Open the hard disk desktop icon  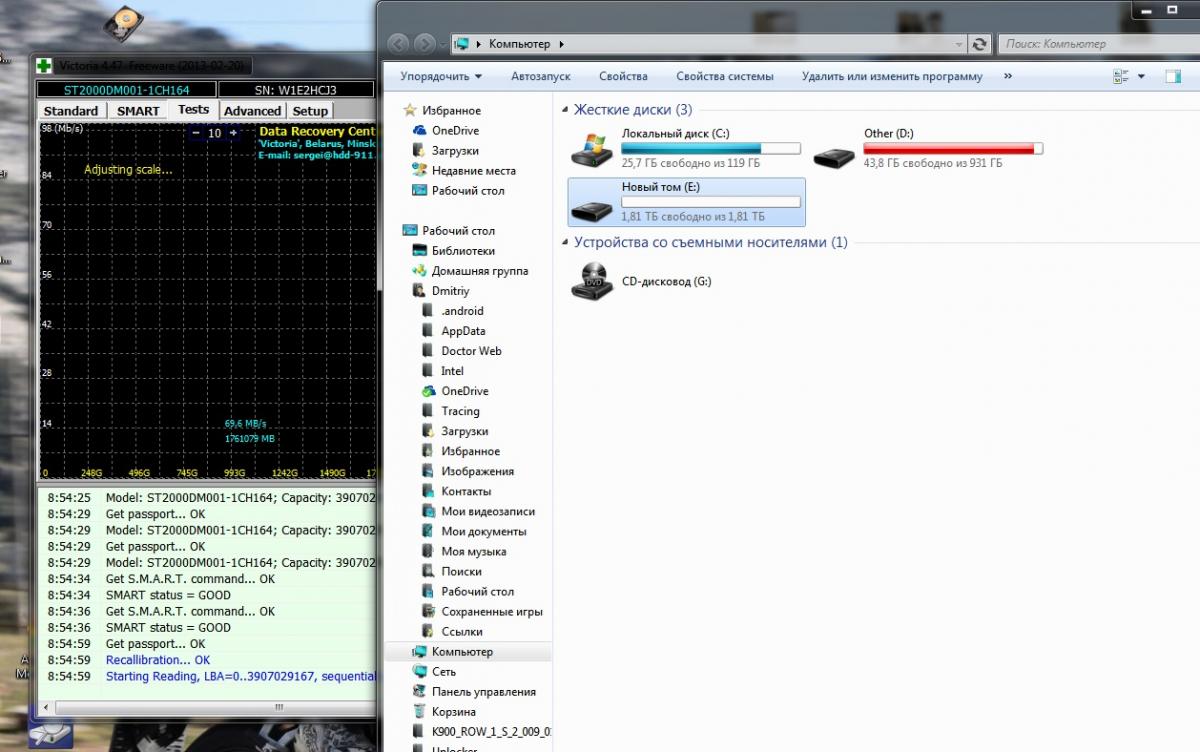(x=124, y=22)
